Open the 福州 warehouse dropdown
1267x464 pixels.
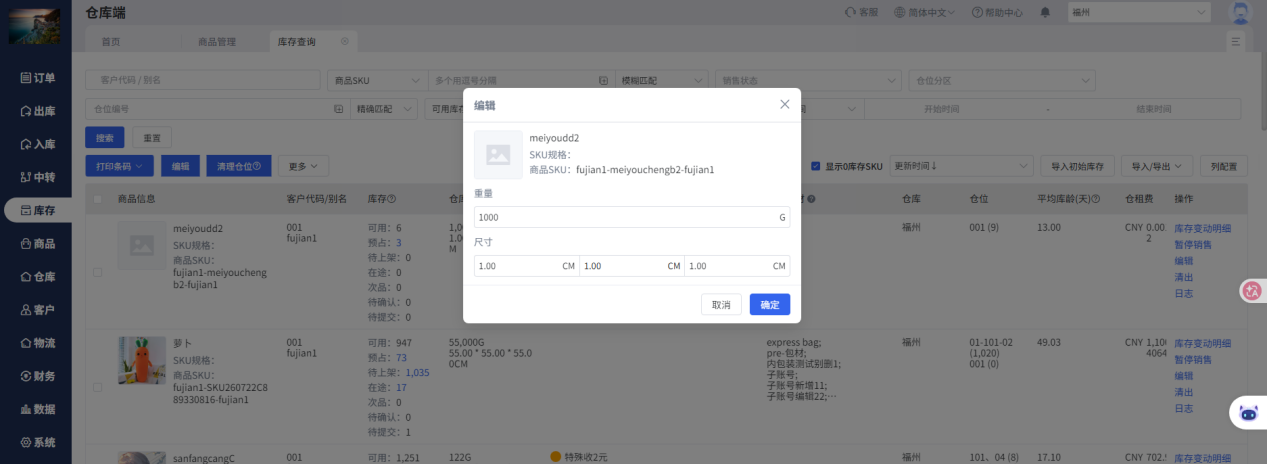(1139, 13)
